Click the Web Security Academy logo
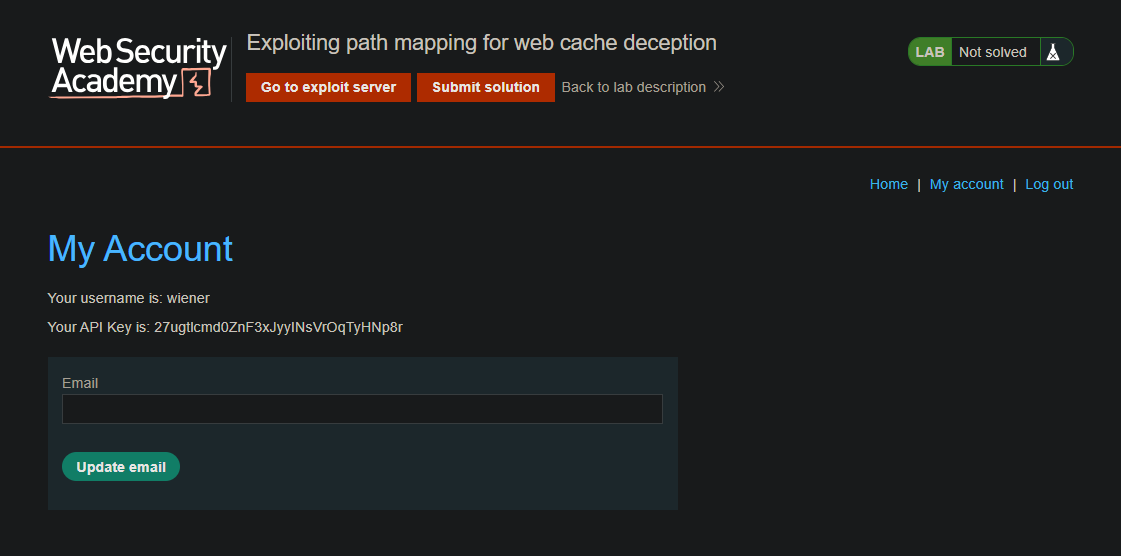1121x556 pixels. pyautogui.click(x=139, y=69)
